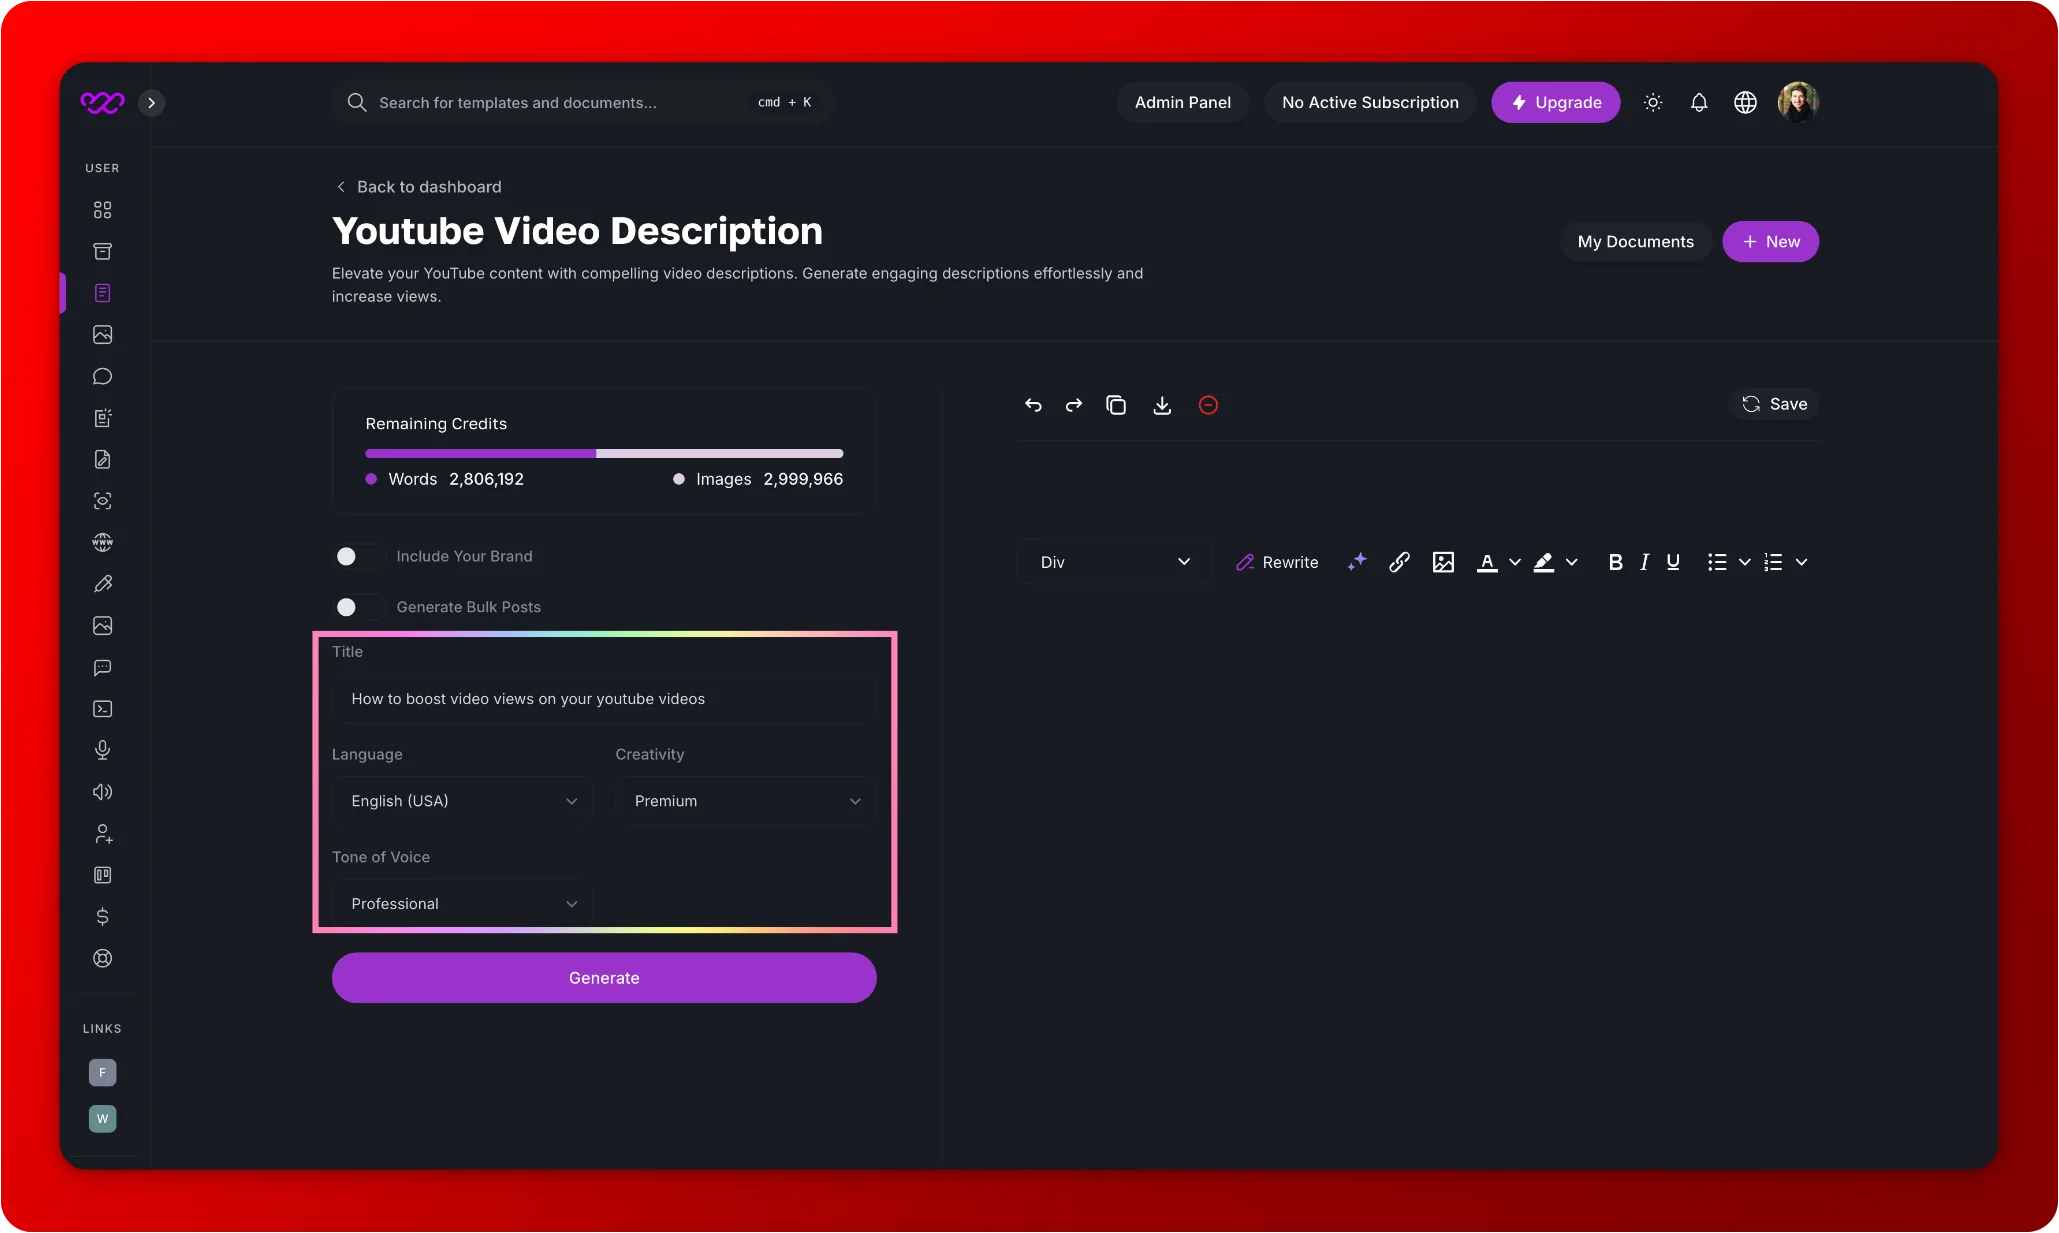Insert a bulleted list

click(1717, 562)
